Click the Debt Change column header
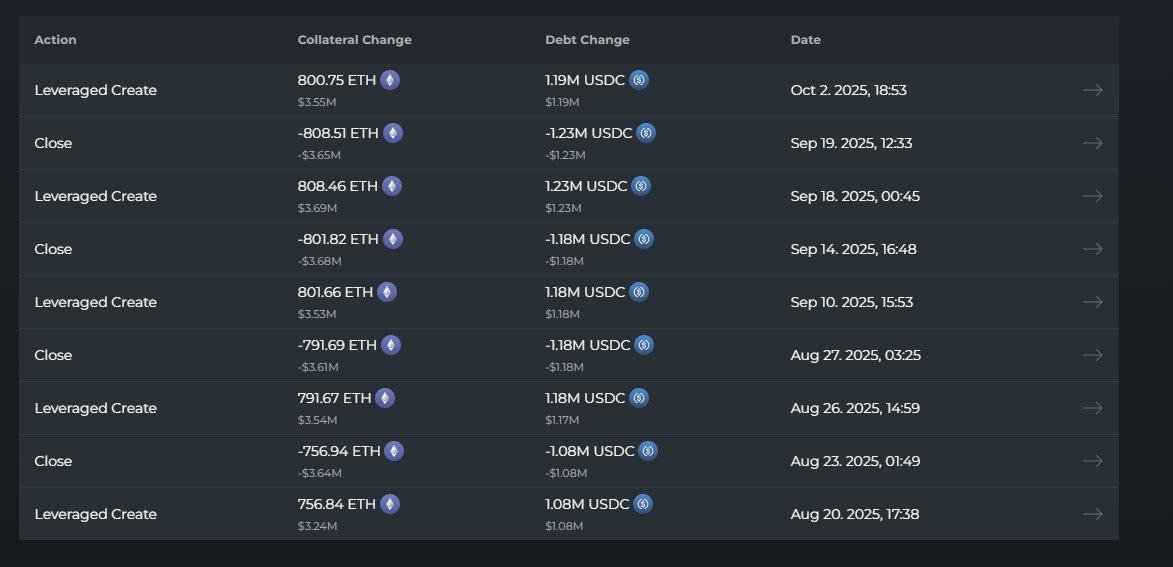The width and height of the screenshot is (1173, 567). (x=587, y=40)
